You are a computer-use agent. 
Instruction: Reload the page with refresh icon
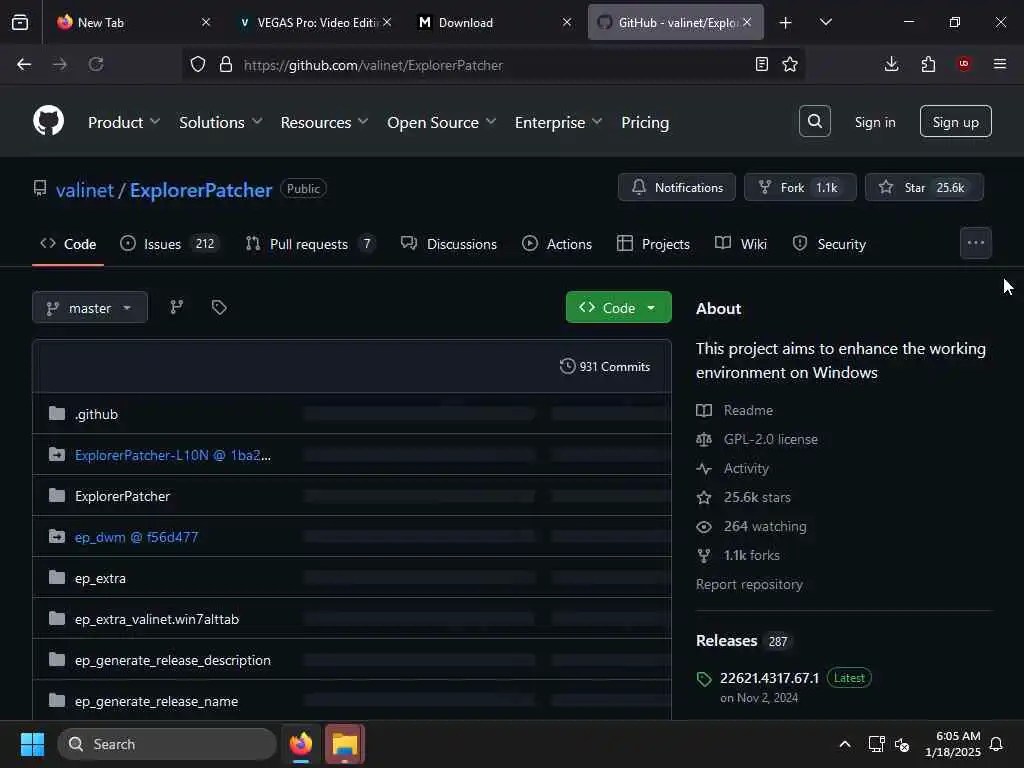[96, 64]
